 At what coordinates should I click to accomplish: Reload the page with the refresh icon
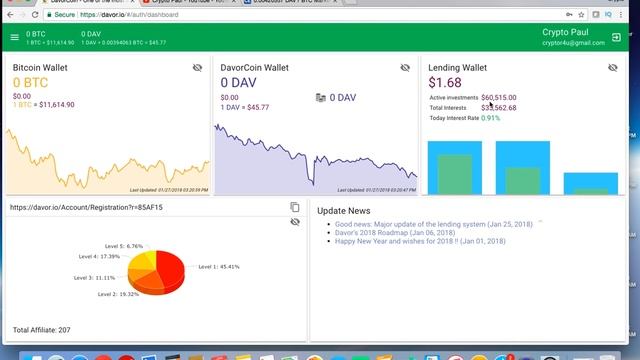35,15
